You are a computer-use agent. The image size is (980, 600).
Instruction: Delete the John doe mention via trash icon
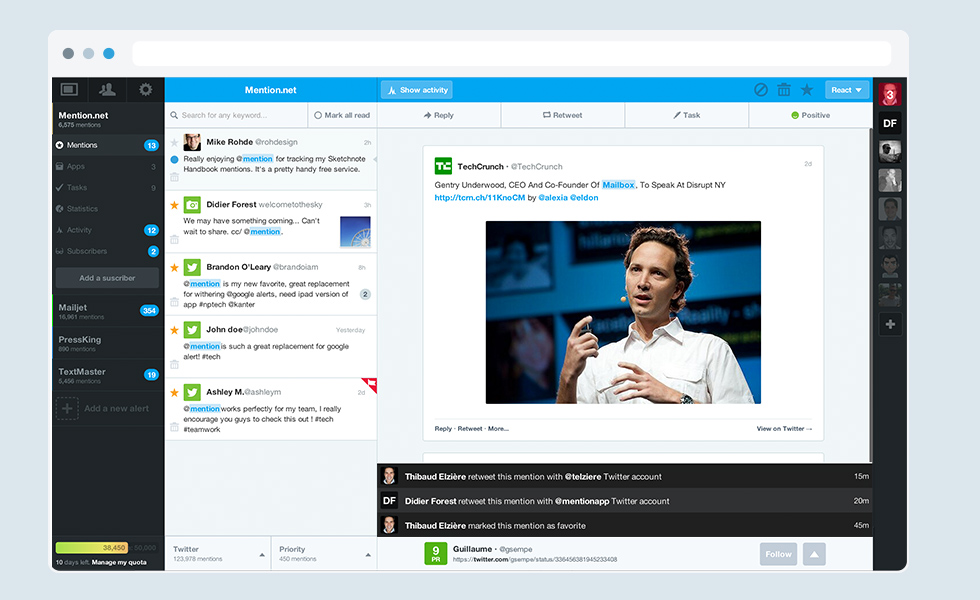click(x=174, y=364)
